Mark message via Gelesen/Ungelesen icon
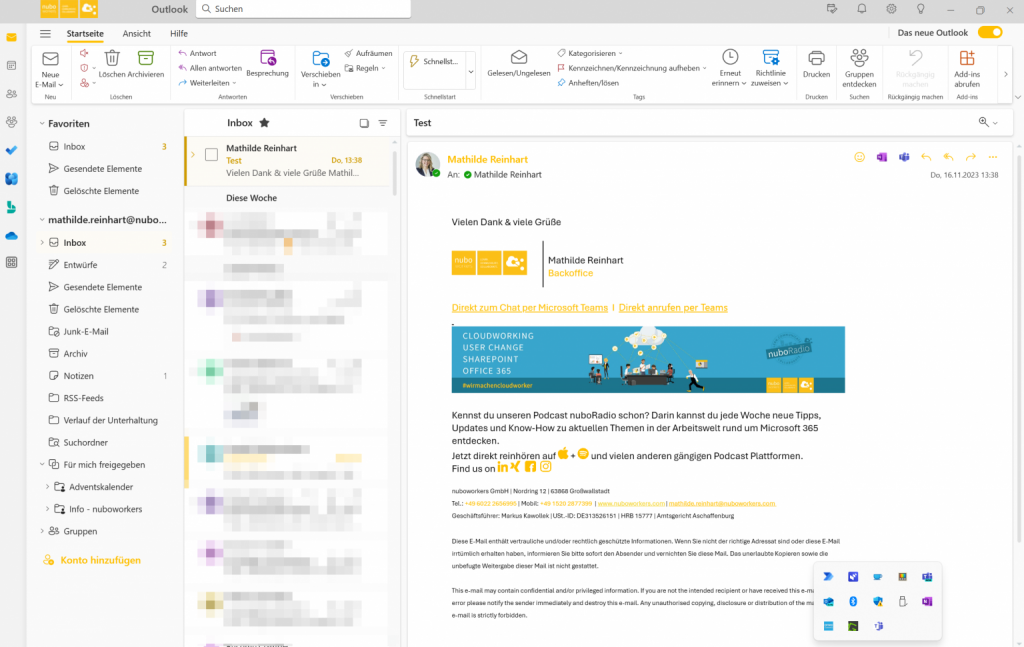The width and height of the screenshot is (1024, 647). (x=519, y=57)
